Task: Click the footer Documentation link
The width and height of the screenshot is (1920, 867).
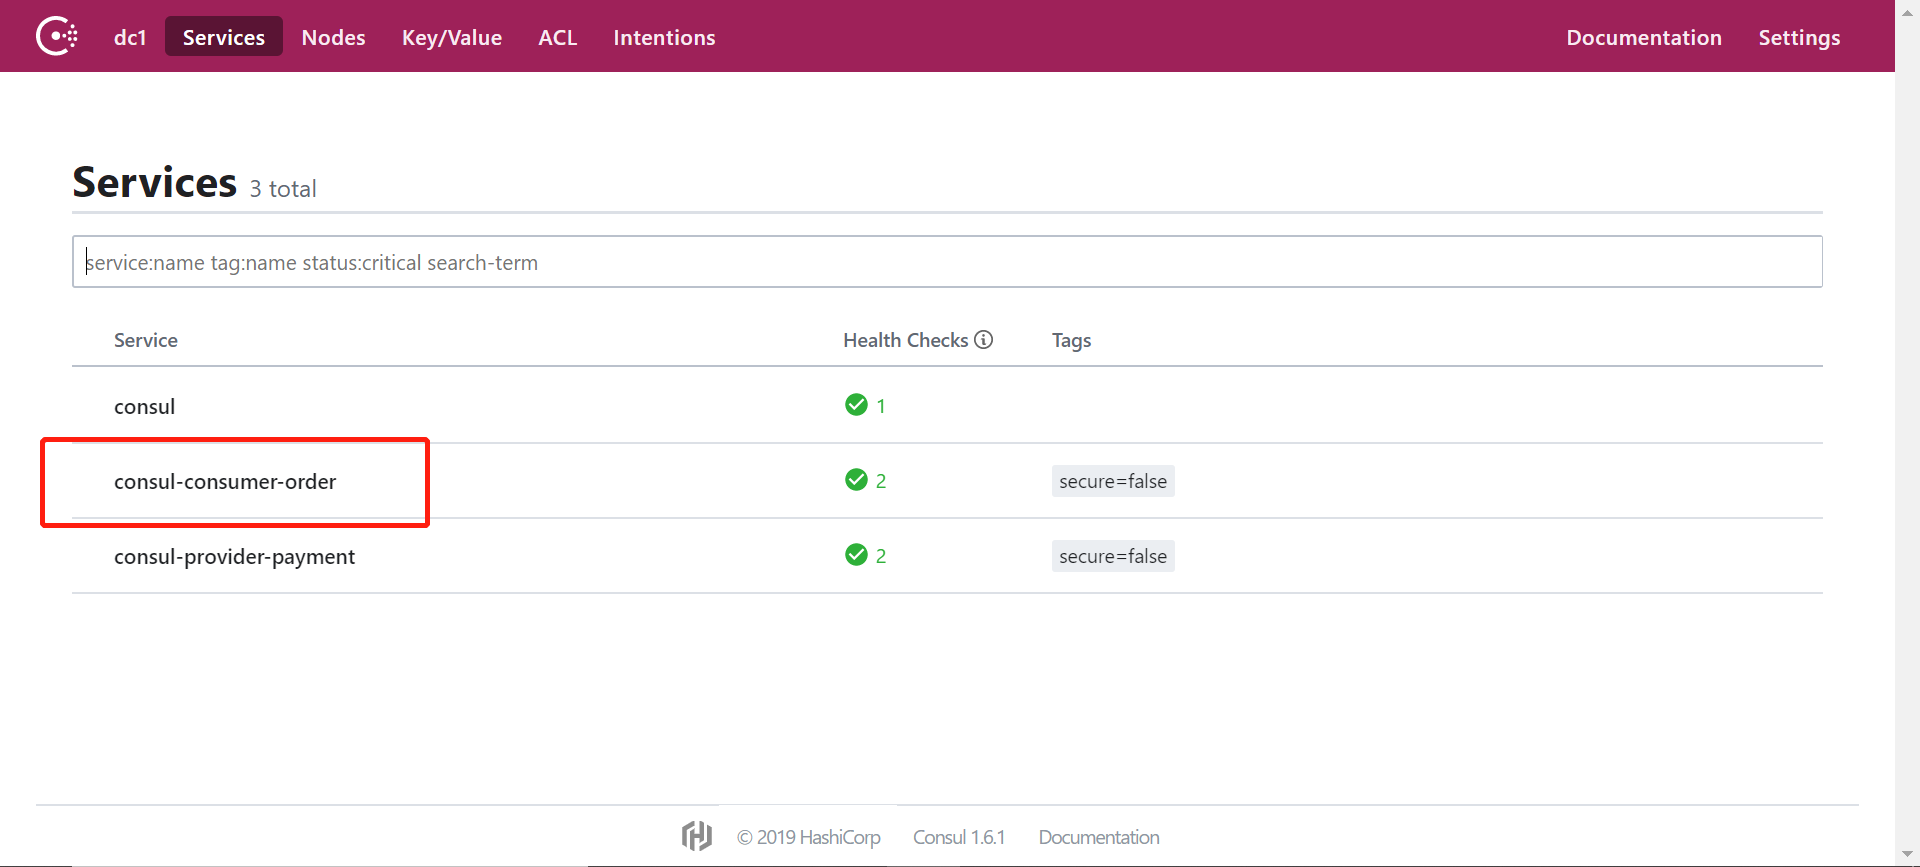Action: click(x=1099, y=837)
